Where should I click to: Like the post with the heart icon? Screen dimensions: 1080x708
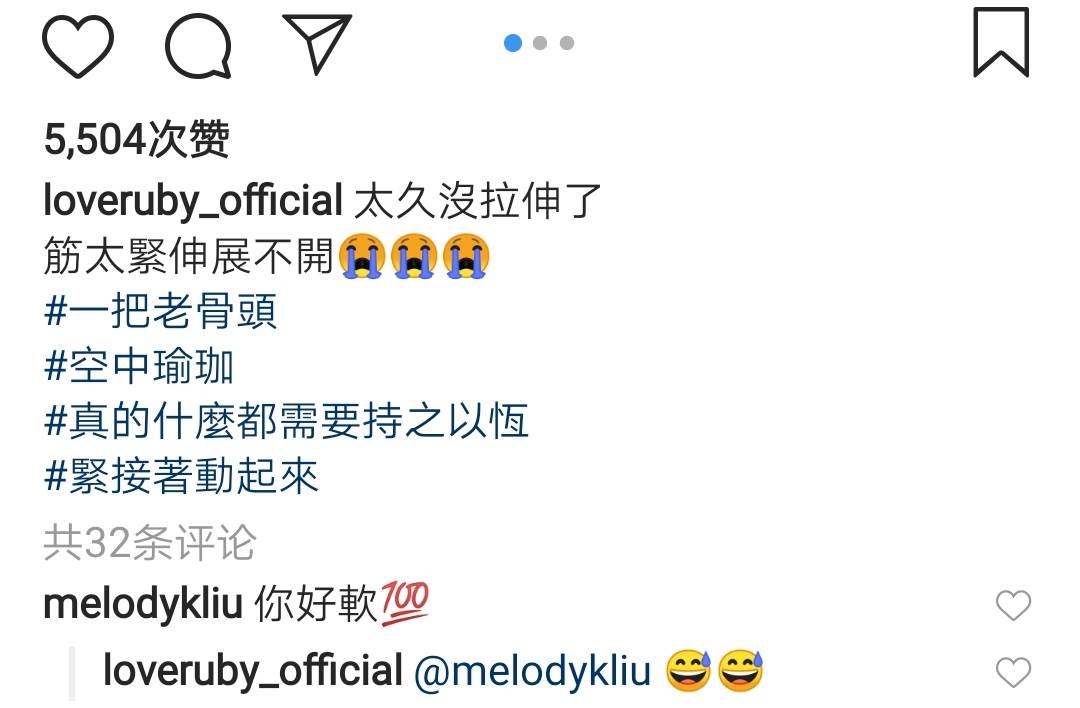(78, 45)
